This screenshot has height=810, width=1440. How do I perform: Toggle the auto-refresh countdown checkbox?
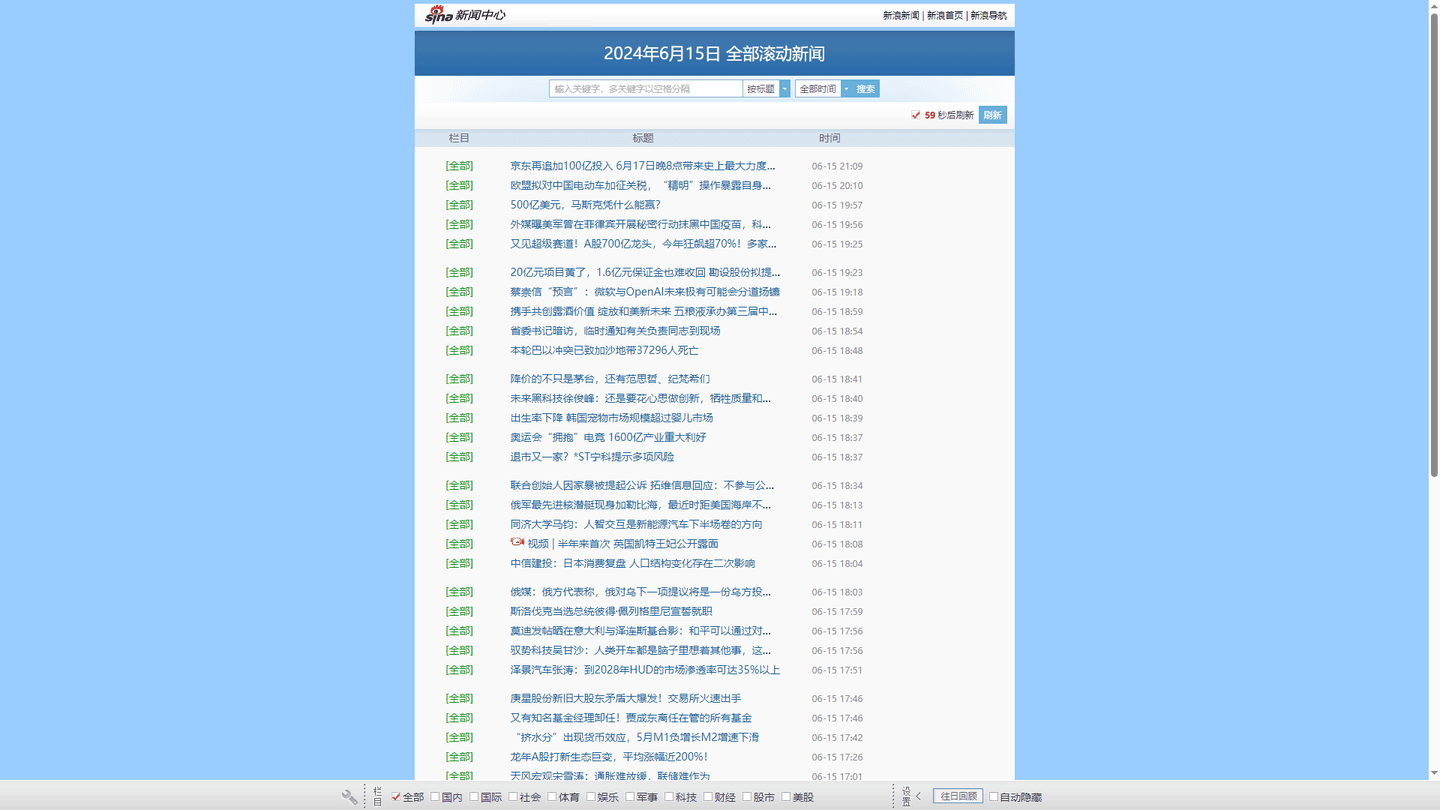[x=915, y=115]
